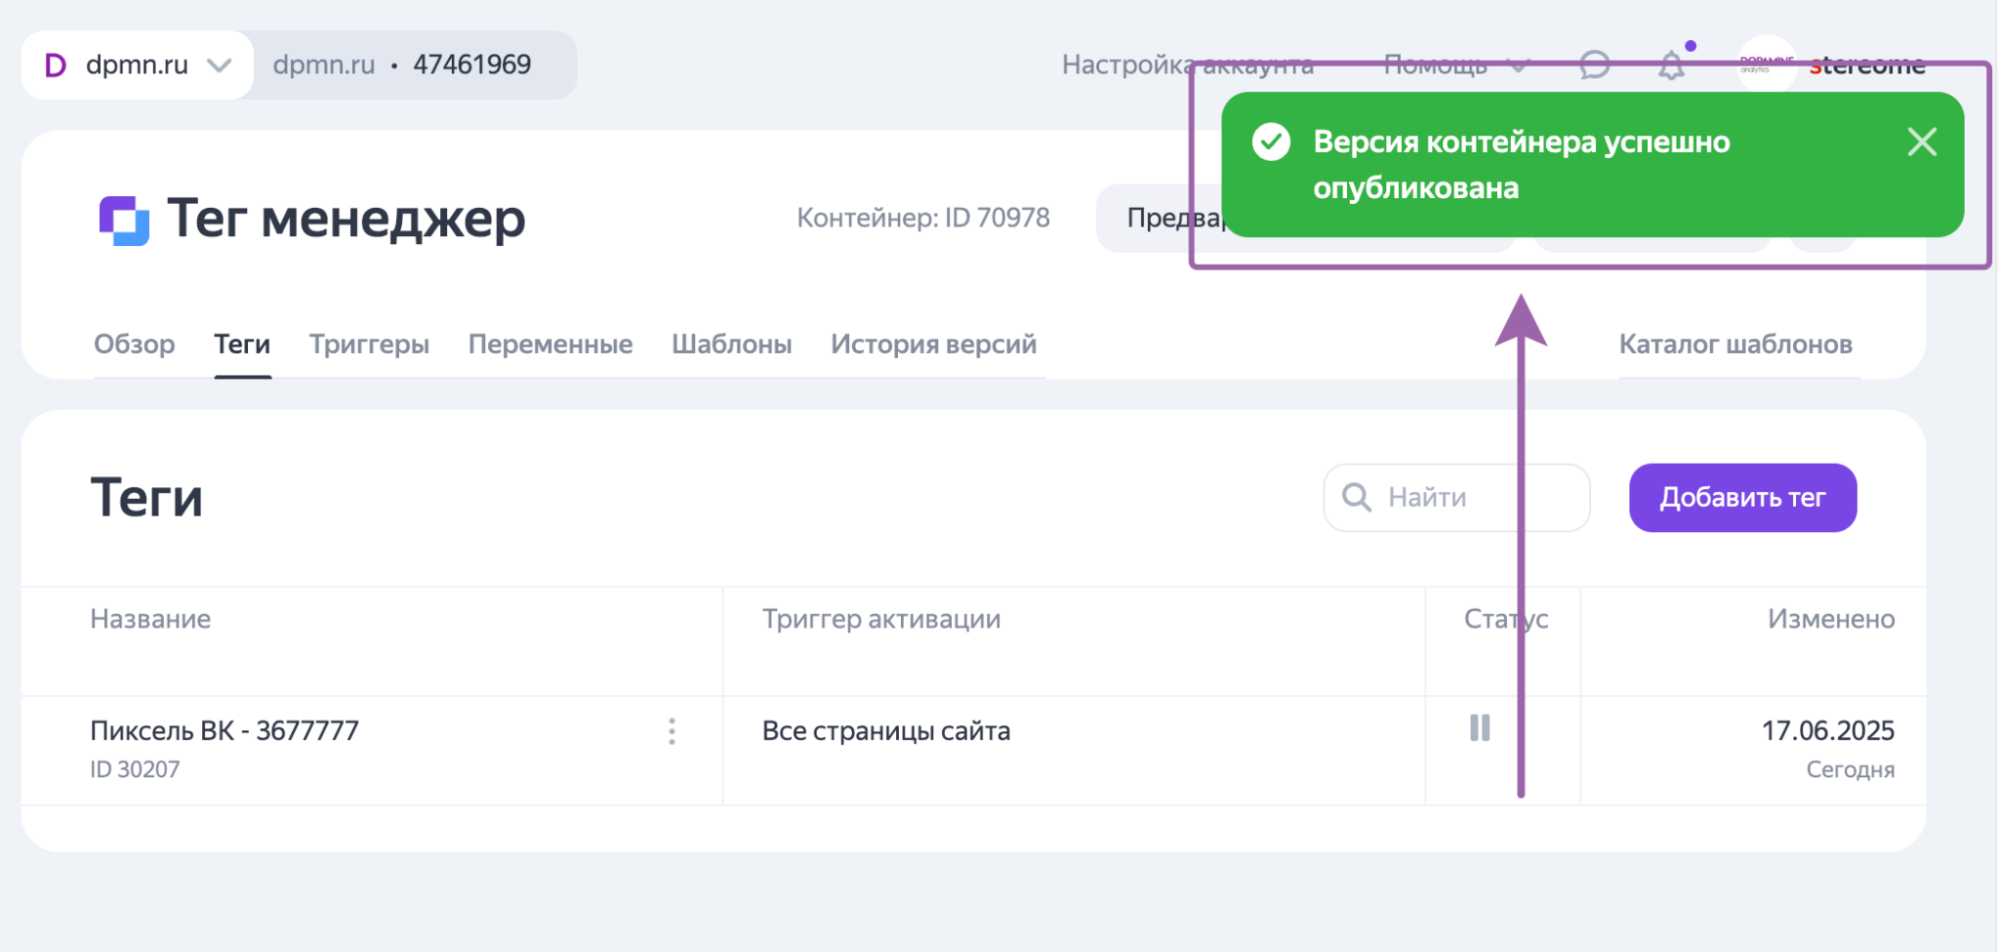Toggle the paused status of Пиксель ВК tag
Screen dimensions: 1999x952
pos(1477,730)
